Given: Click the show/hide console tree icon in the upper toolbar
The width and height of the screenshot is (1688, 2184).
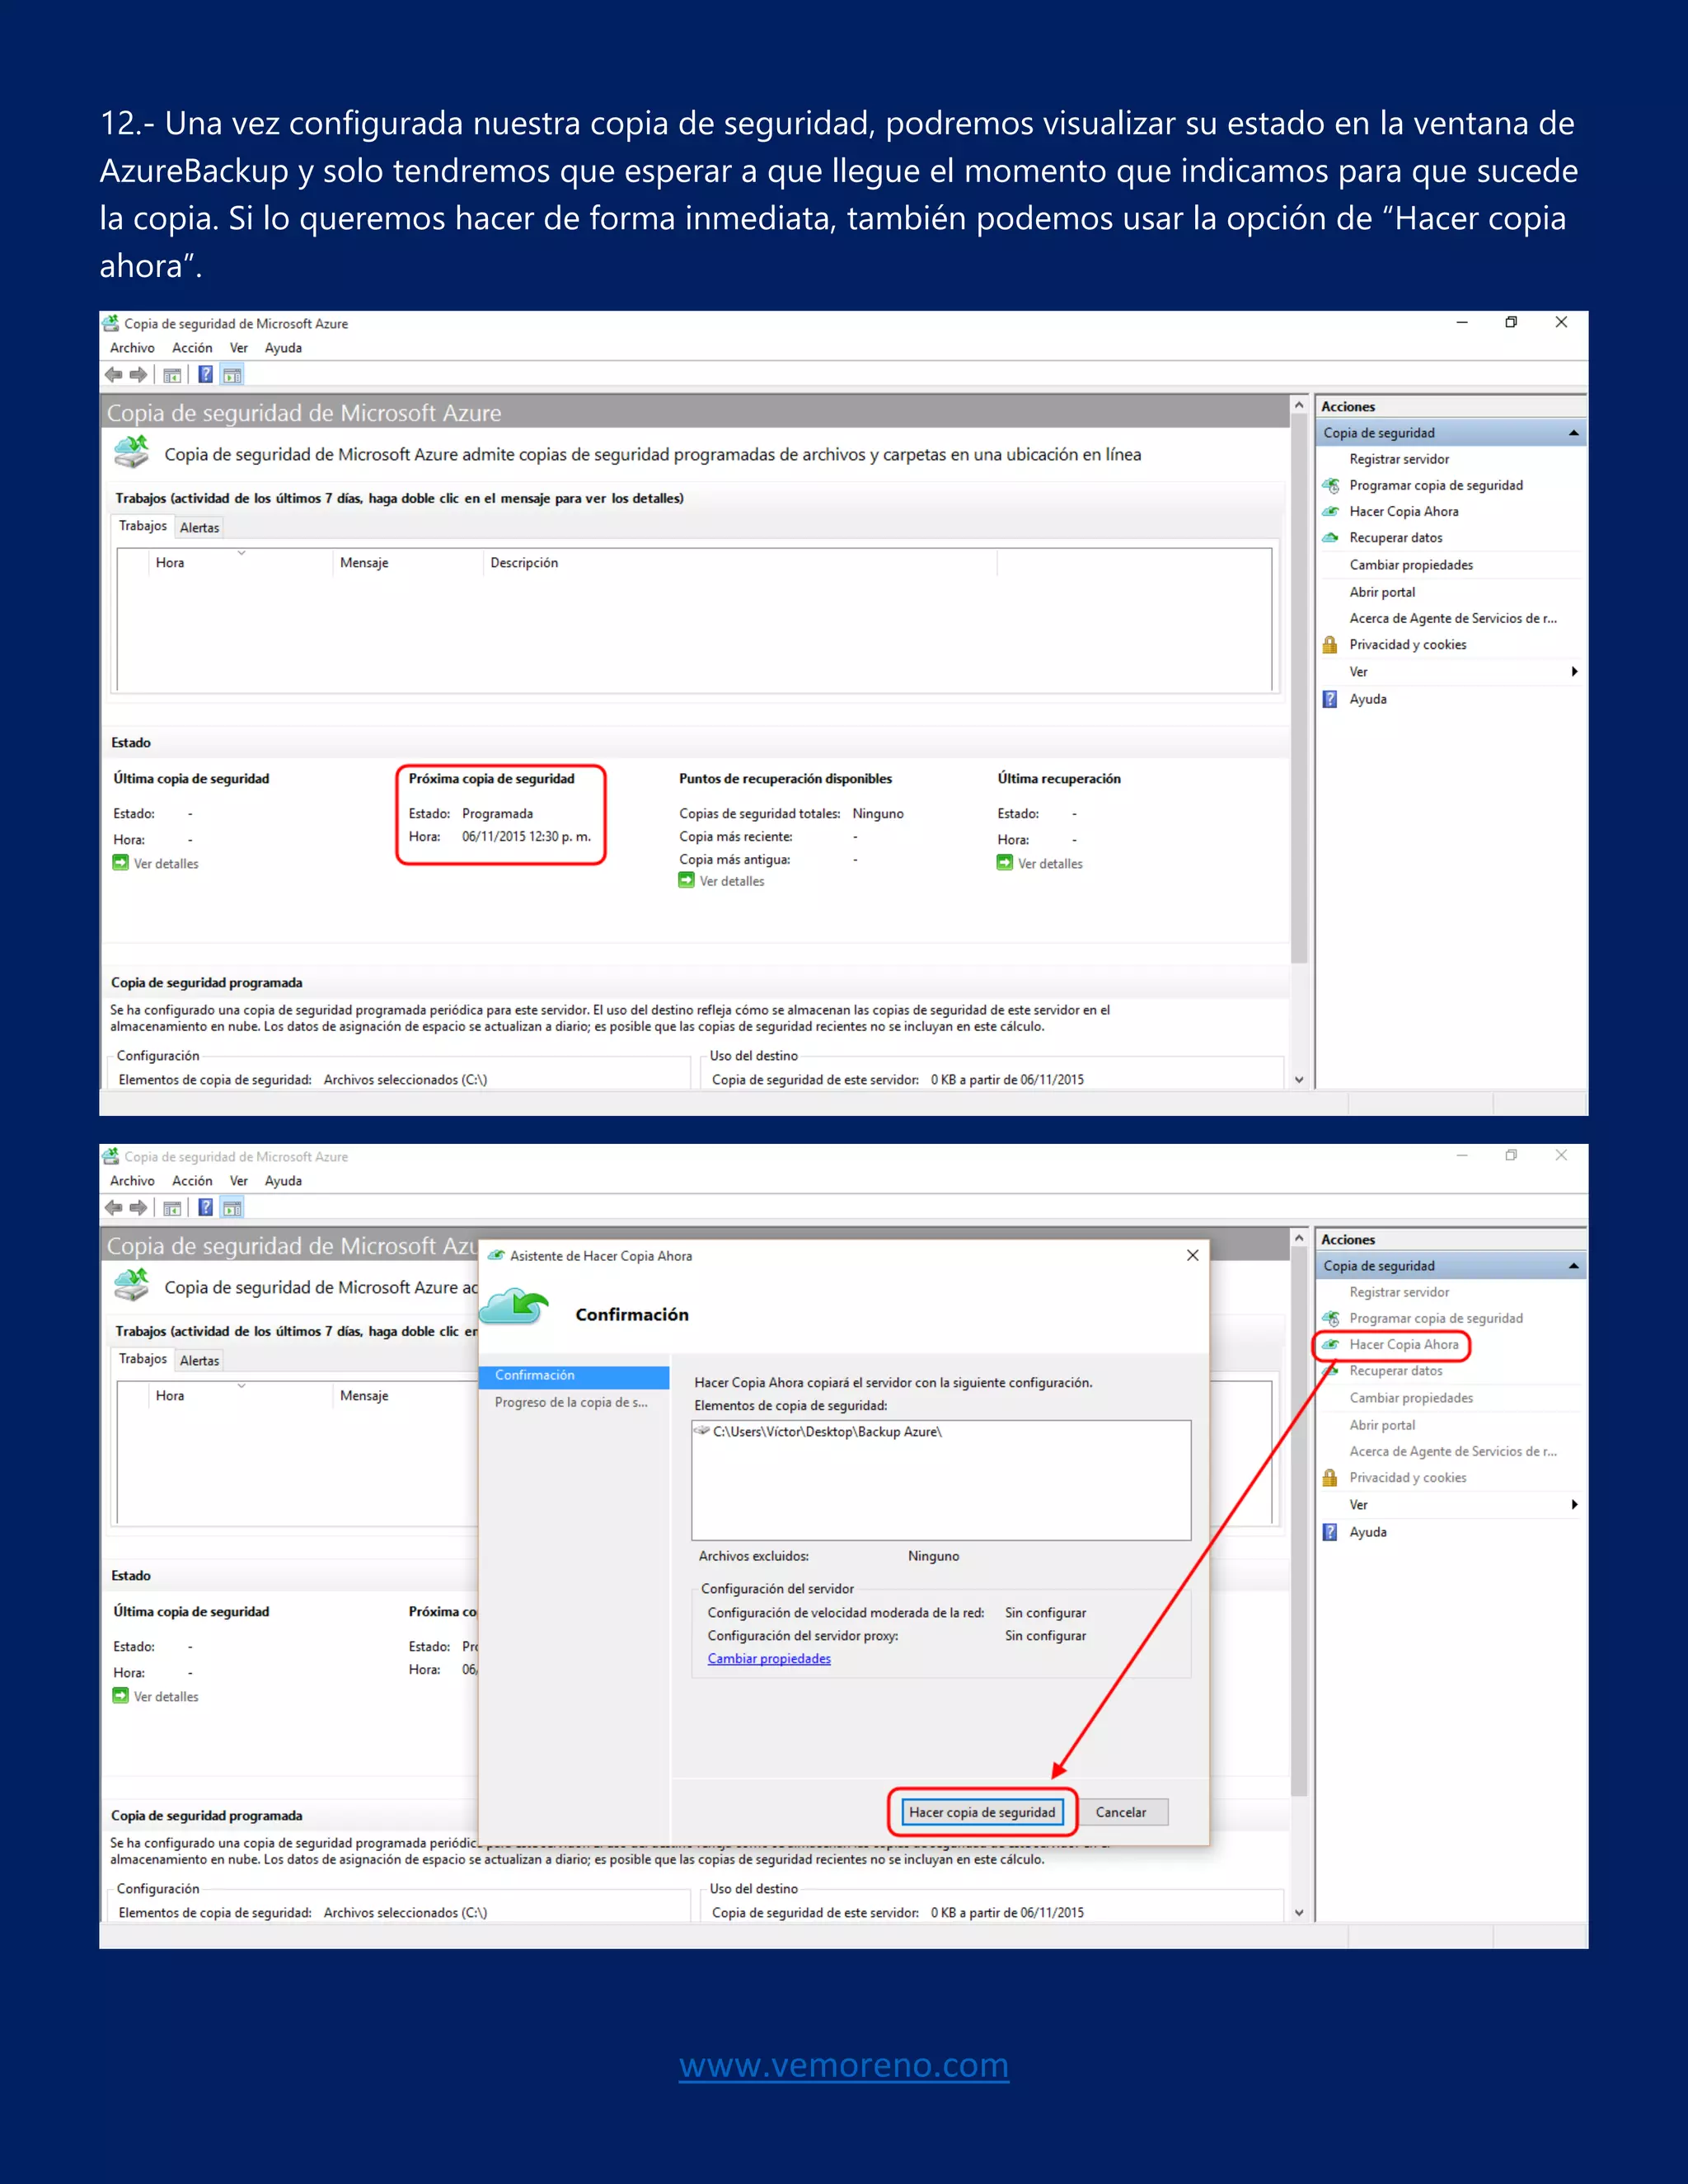Looking at the screenshot, I should point(172,375).
